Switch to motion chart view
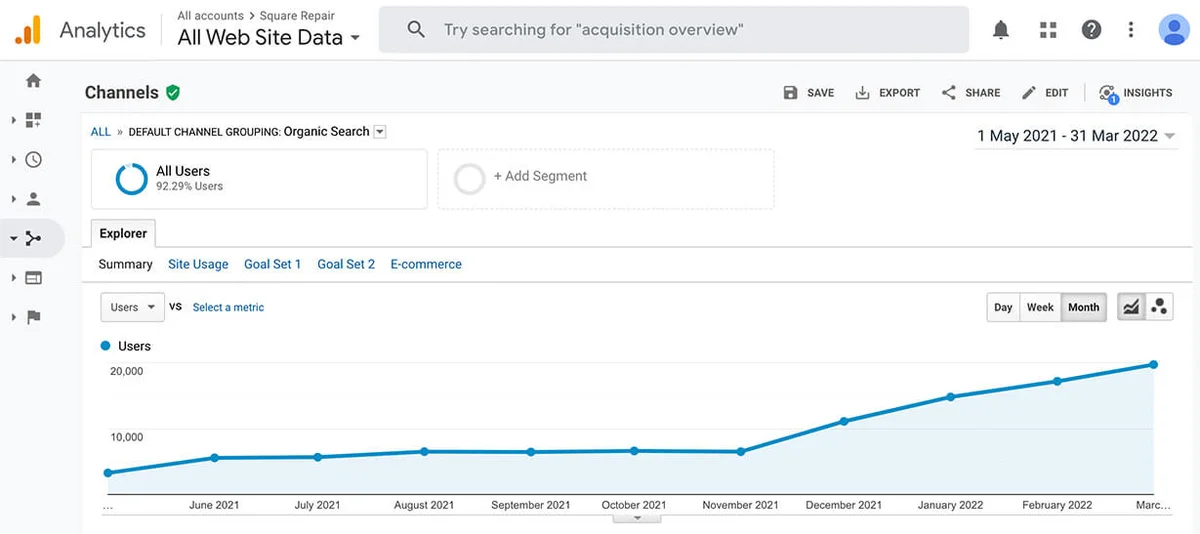 pyautogui.click(x=1159, y=307)
